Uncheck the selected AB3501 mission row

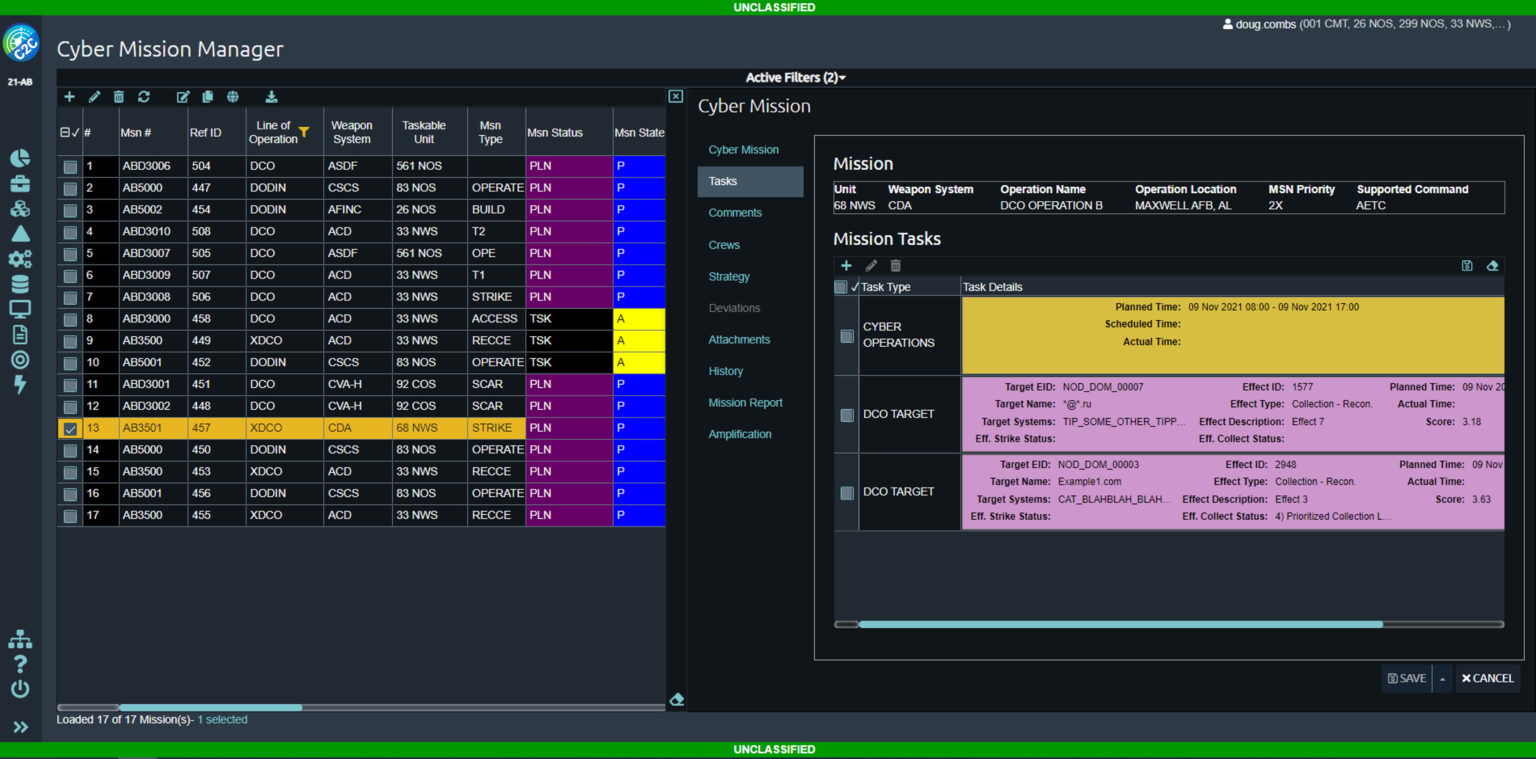click(69, 427)
